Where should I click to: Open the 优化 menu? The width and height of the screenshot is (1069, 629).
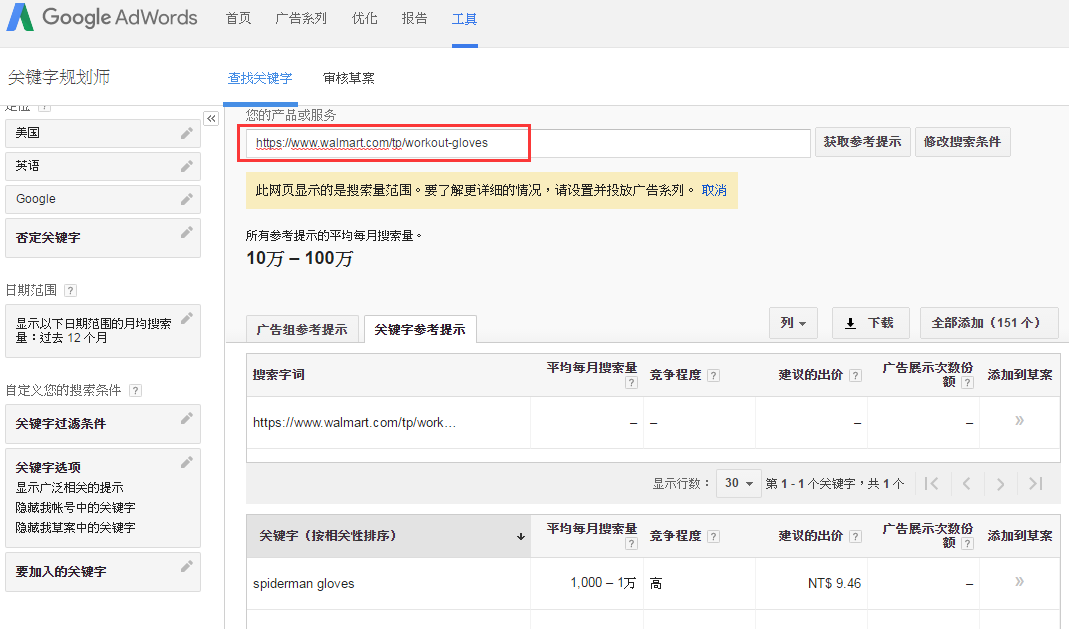(365, 18)
